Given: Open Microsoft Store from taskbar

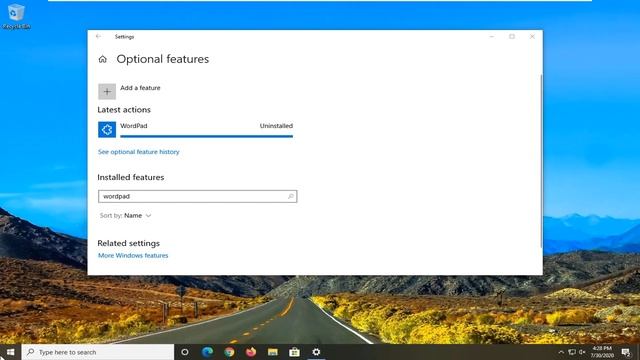Looking at the screenshot, I should 294,352.
